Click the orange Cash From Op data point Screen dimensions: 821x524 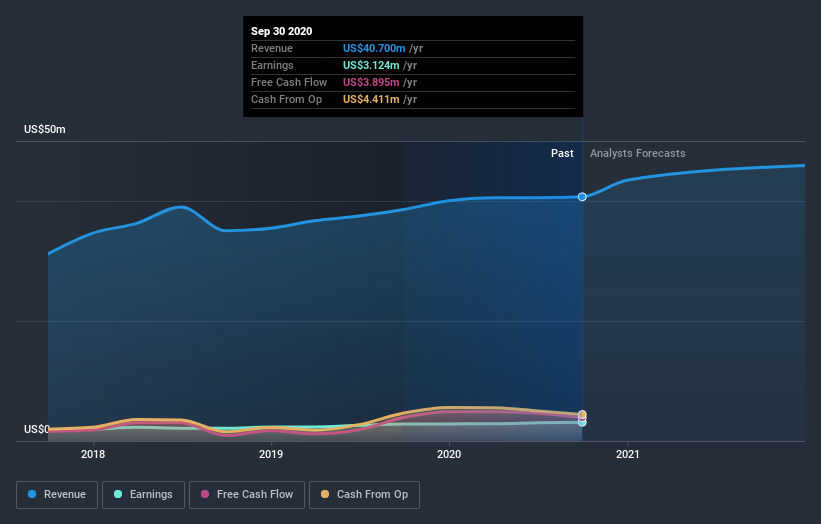pyautogui.click(x=582, y=414)
